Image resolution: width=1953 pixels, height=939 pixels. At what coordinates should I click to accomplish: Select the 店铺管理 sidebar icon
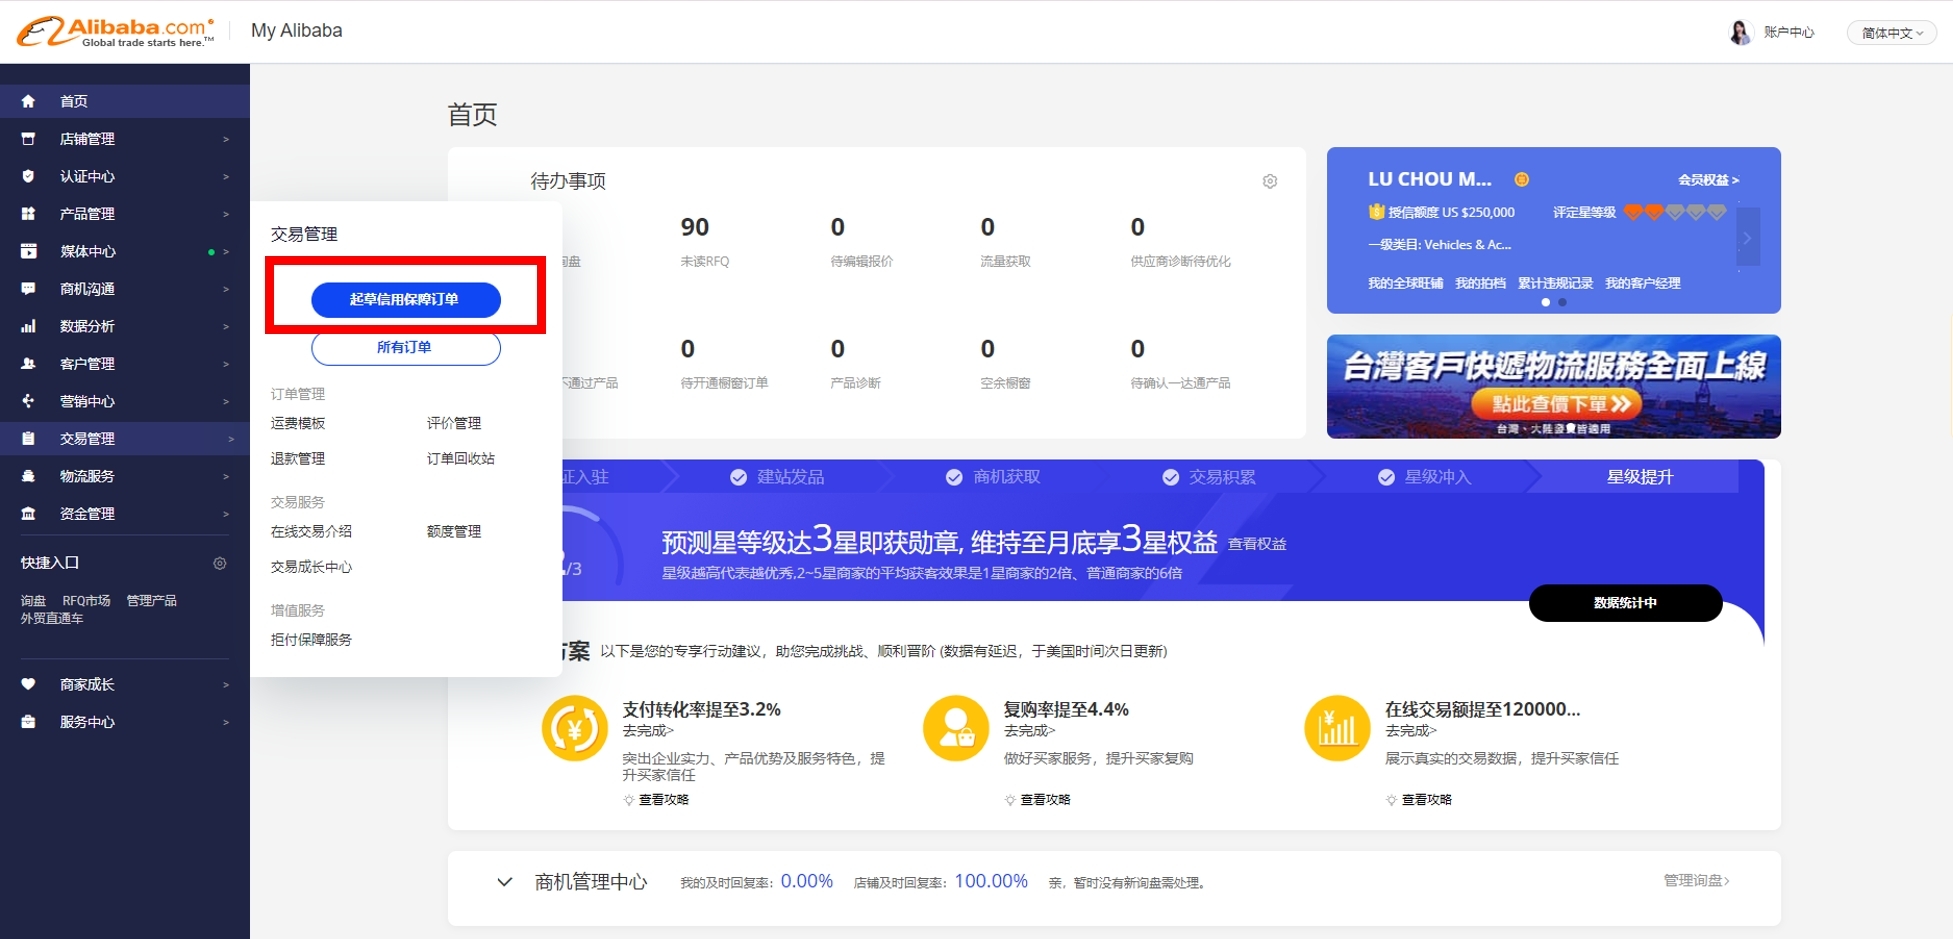(27, 138)
